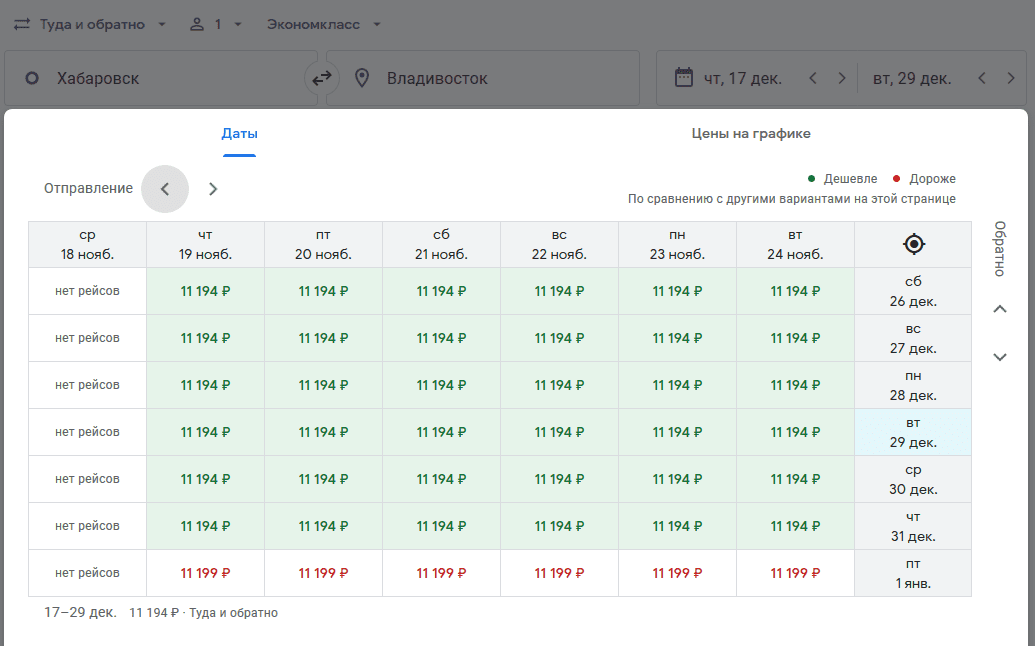
Task: Click the reset dates target icon
Action: [x=912, y=244]
